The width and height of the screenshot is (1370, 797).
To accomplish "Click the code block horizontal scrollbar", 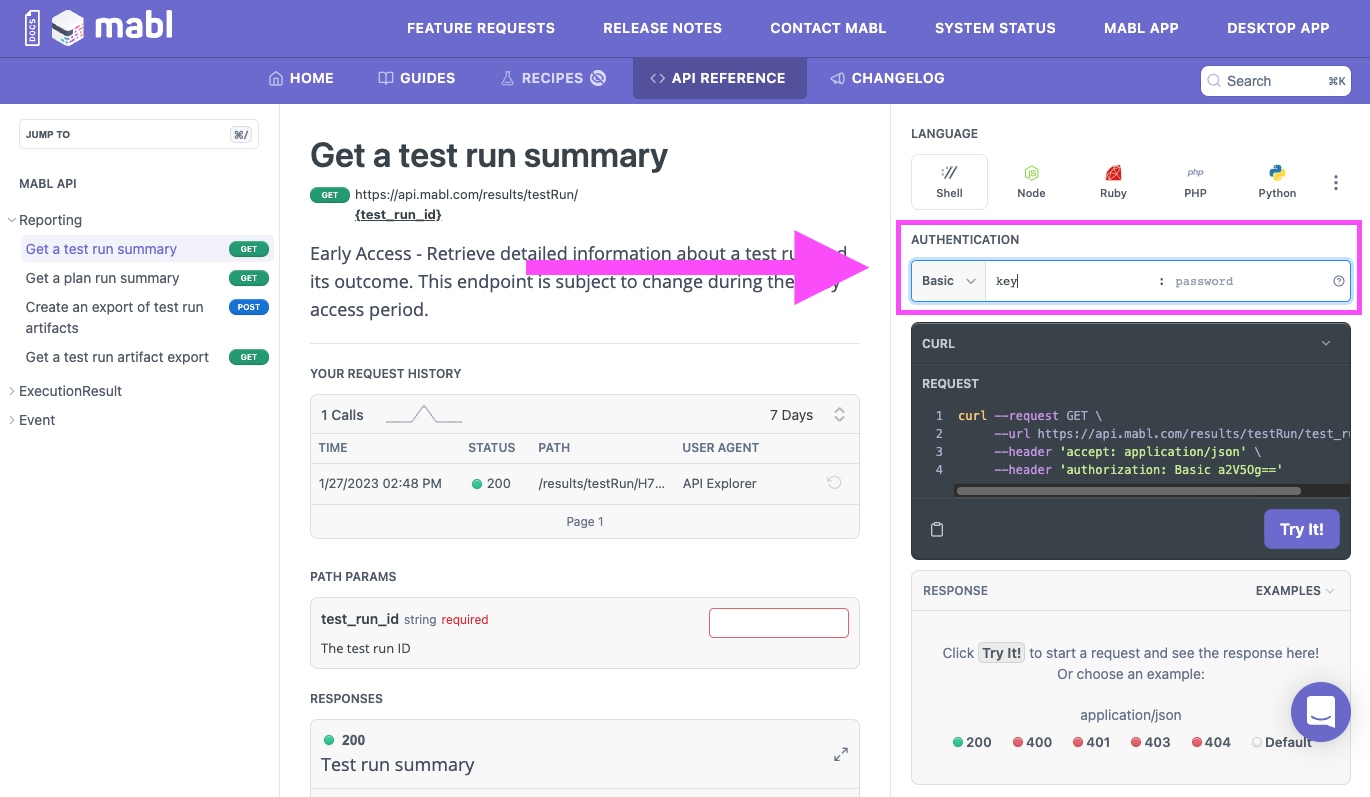I will click(x=1128, y=491).
